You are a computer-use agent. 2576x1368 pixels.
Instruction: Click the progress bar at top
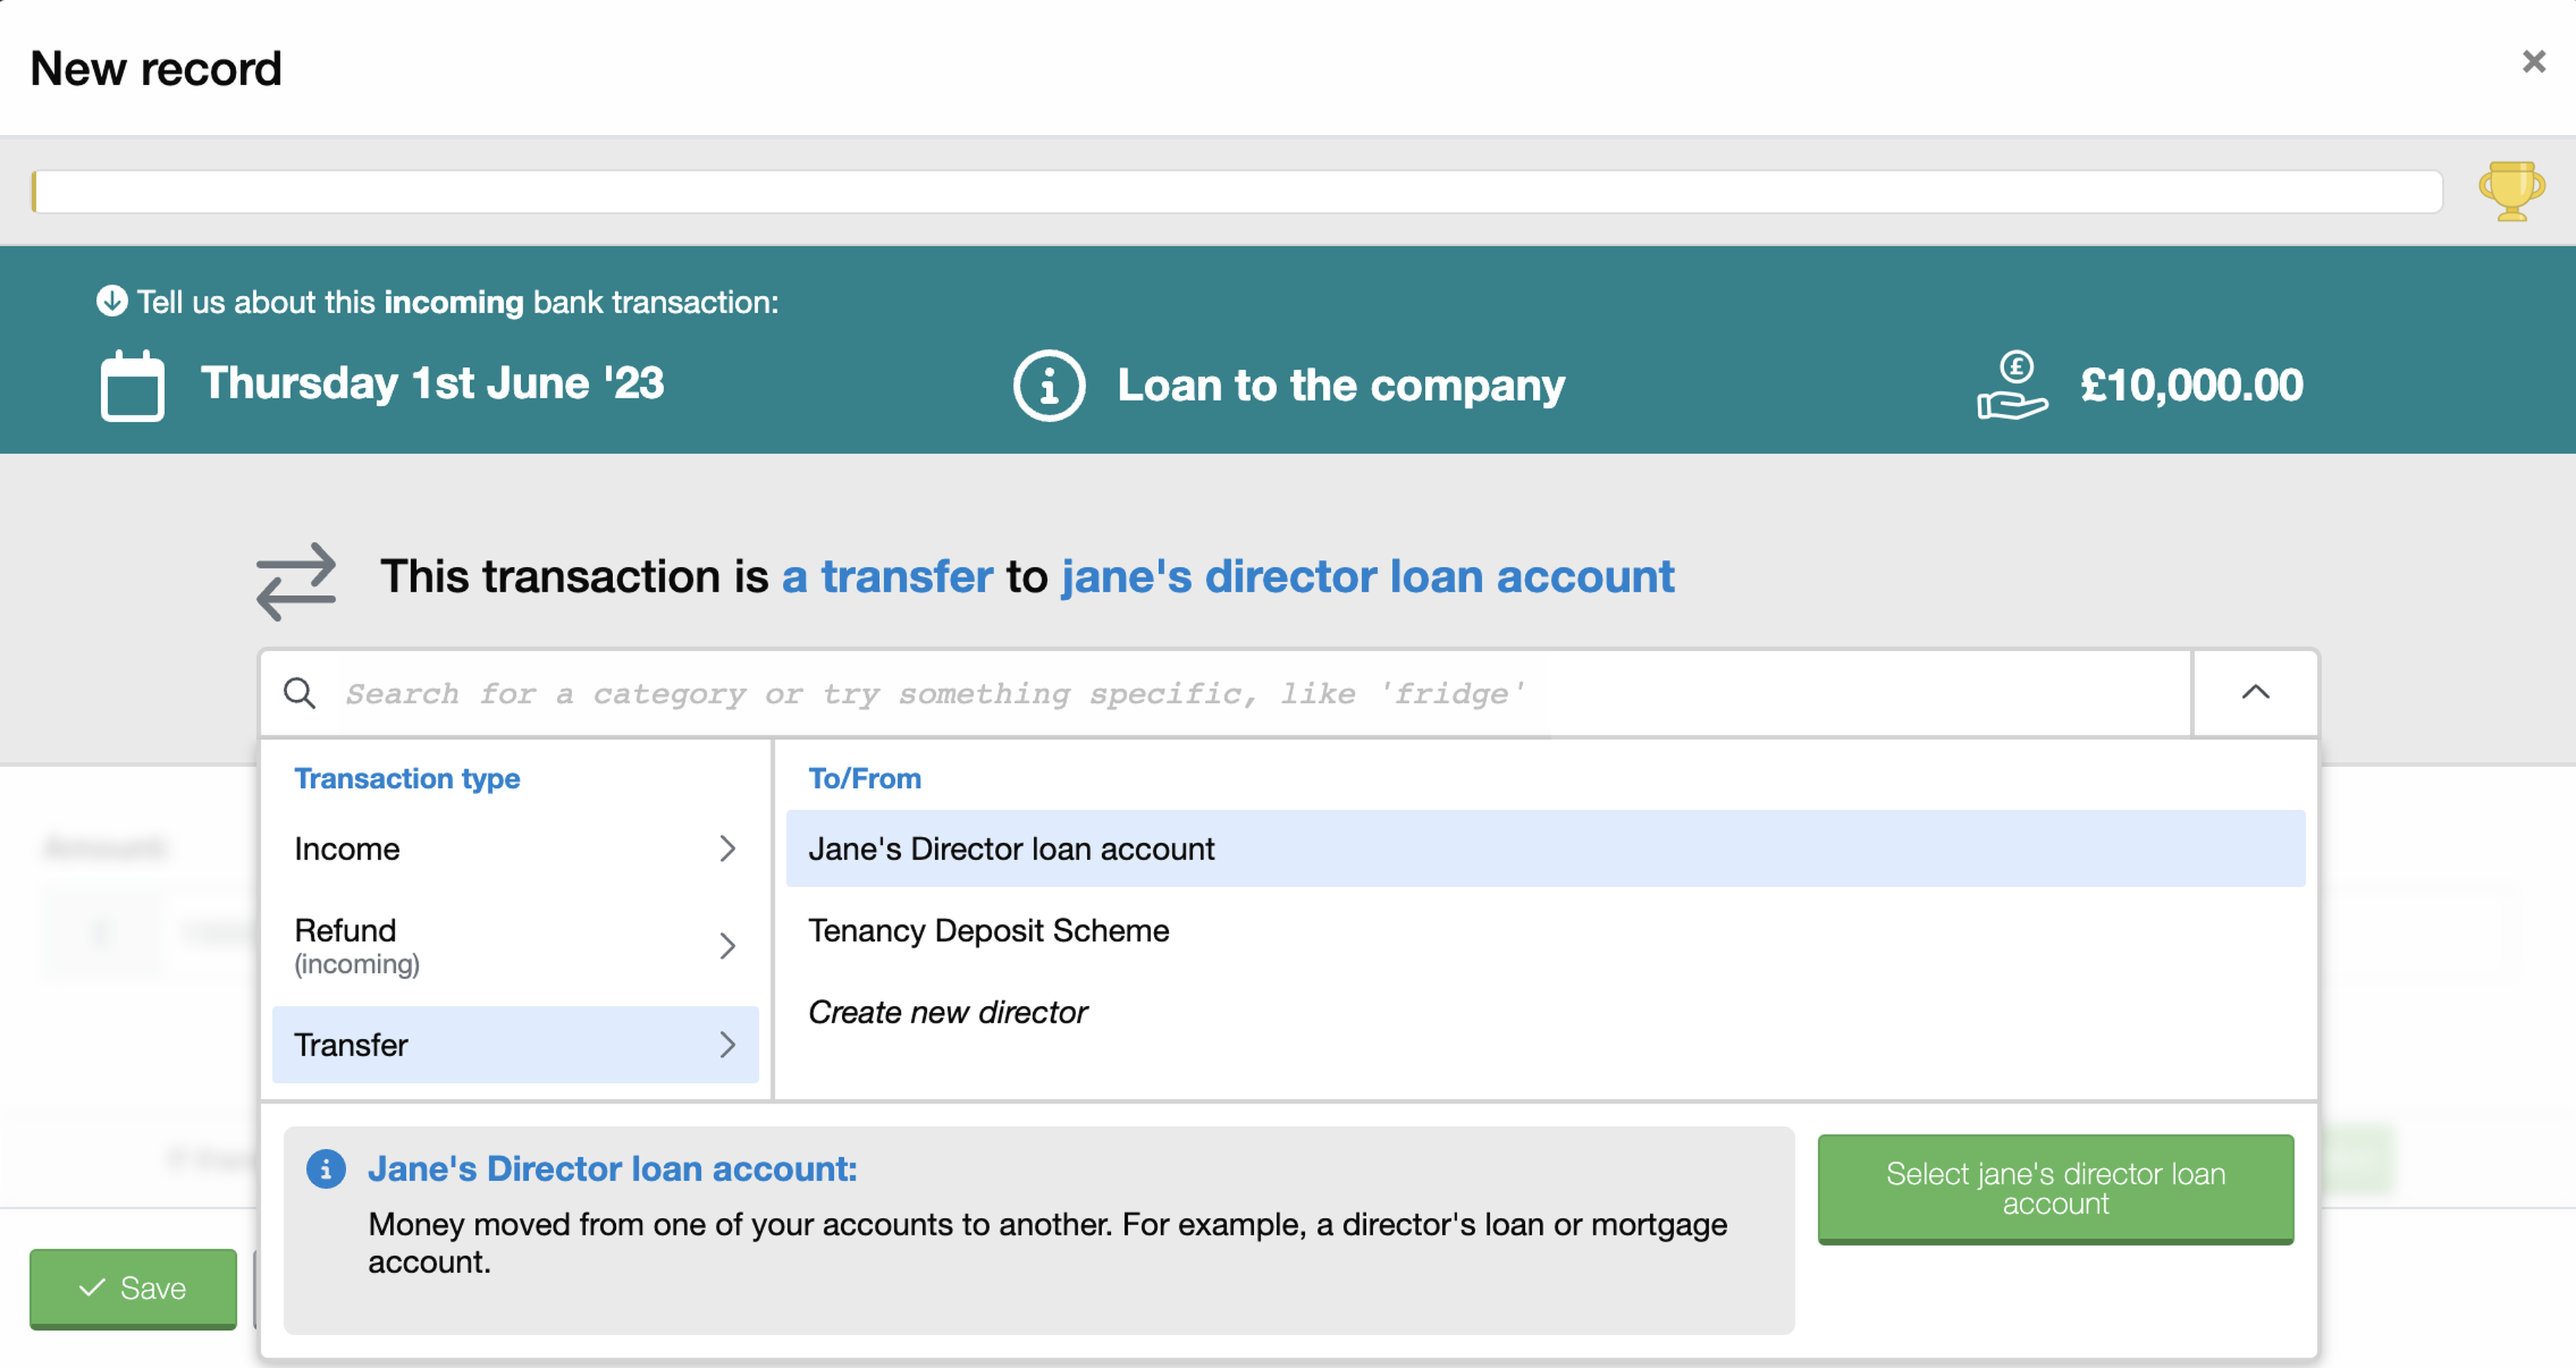[x=1237, y=191]
